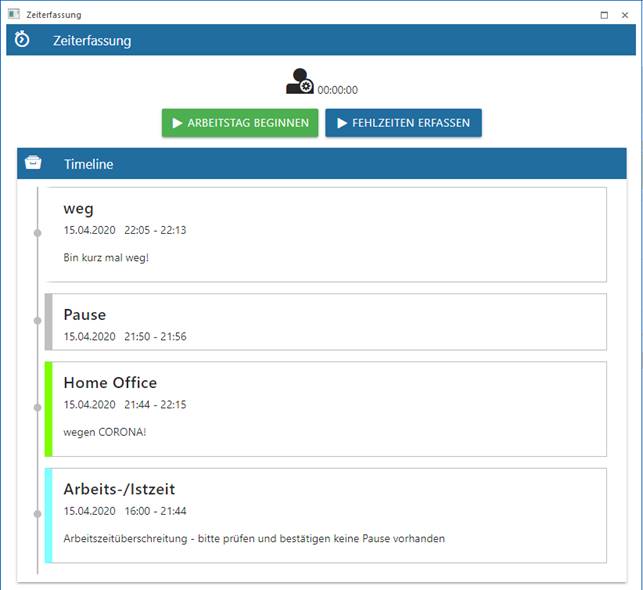
Task: Start workday with Arbeitstag beginnen button
Action: click(240, 123)
